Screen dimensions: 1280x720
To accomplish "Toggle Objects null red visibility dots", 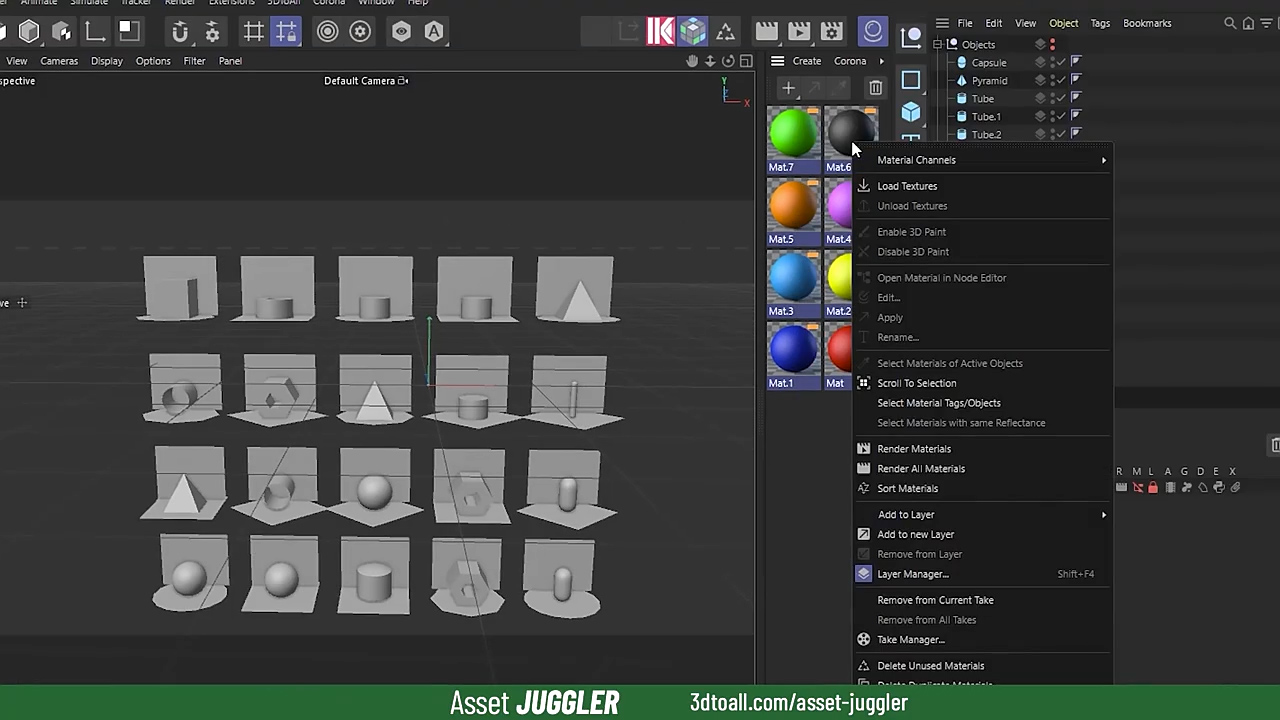I will (x=1052, y=44).
